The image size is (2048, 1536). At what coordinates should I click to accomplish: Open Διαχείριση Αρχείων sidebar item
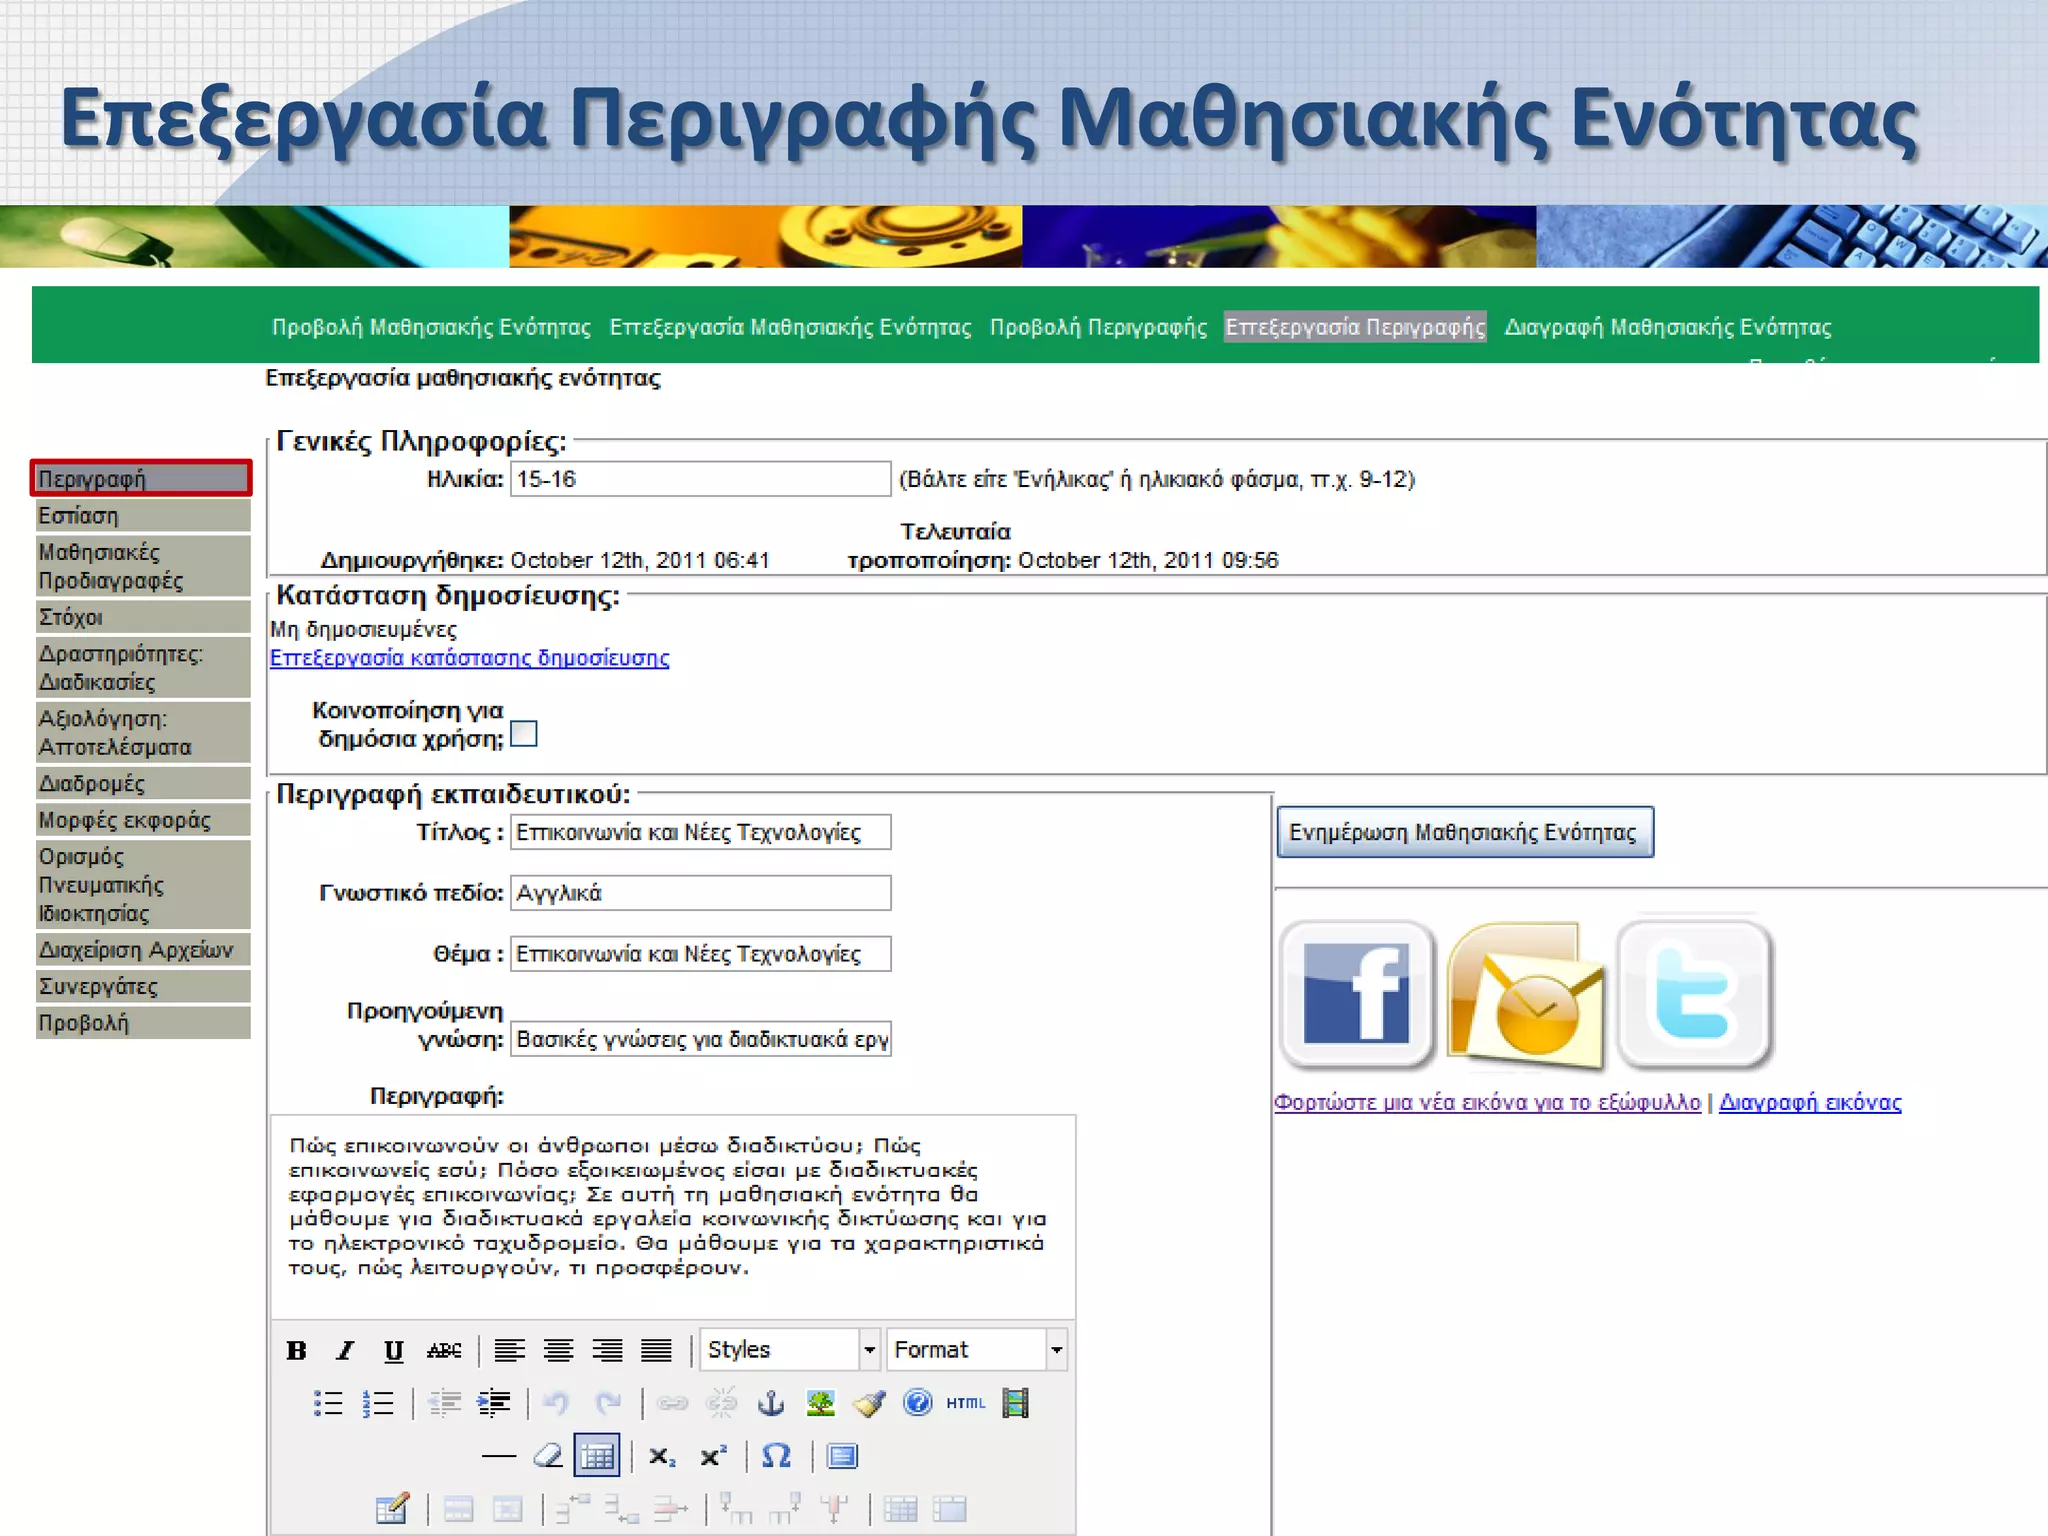pyautogui.click(x=143, y=950)
